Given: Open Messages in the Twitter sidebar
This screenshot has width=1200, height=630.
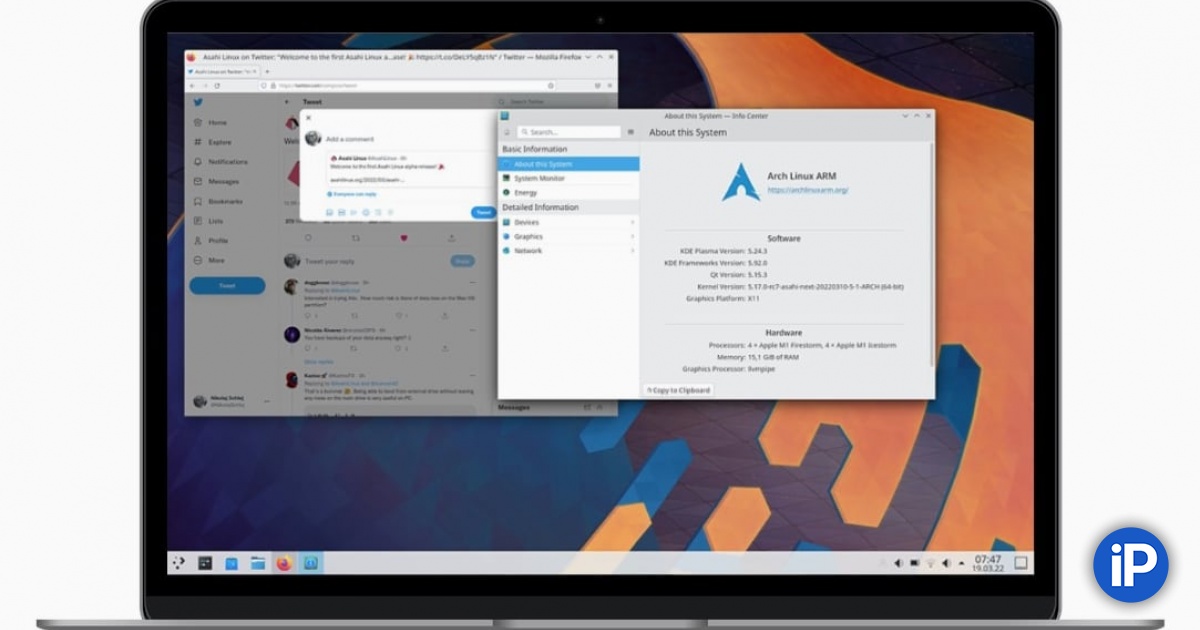Looking at the screenshot, I should coord(217,181).
